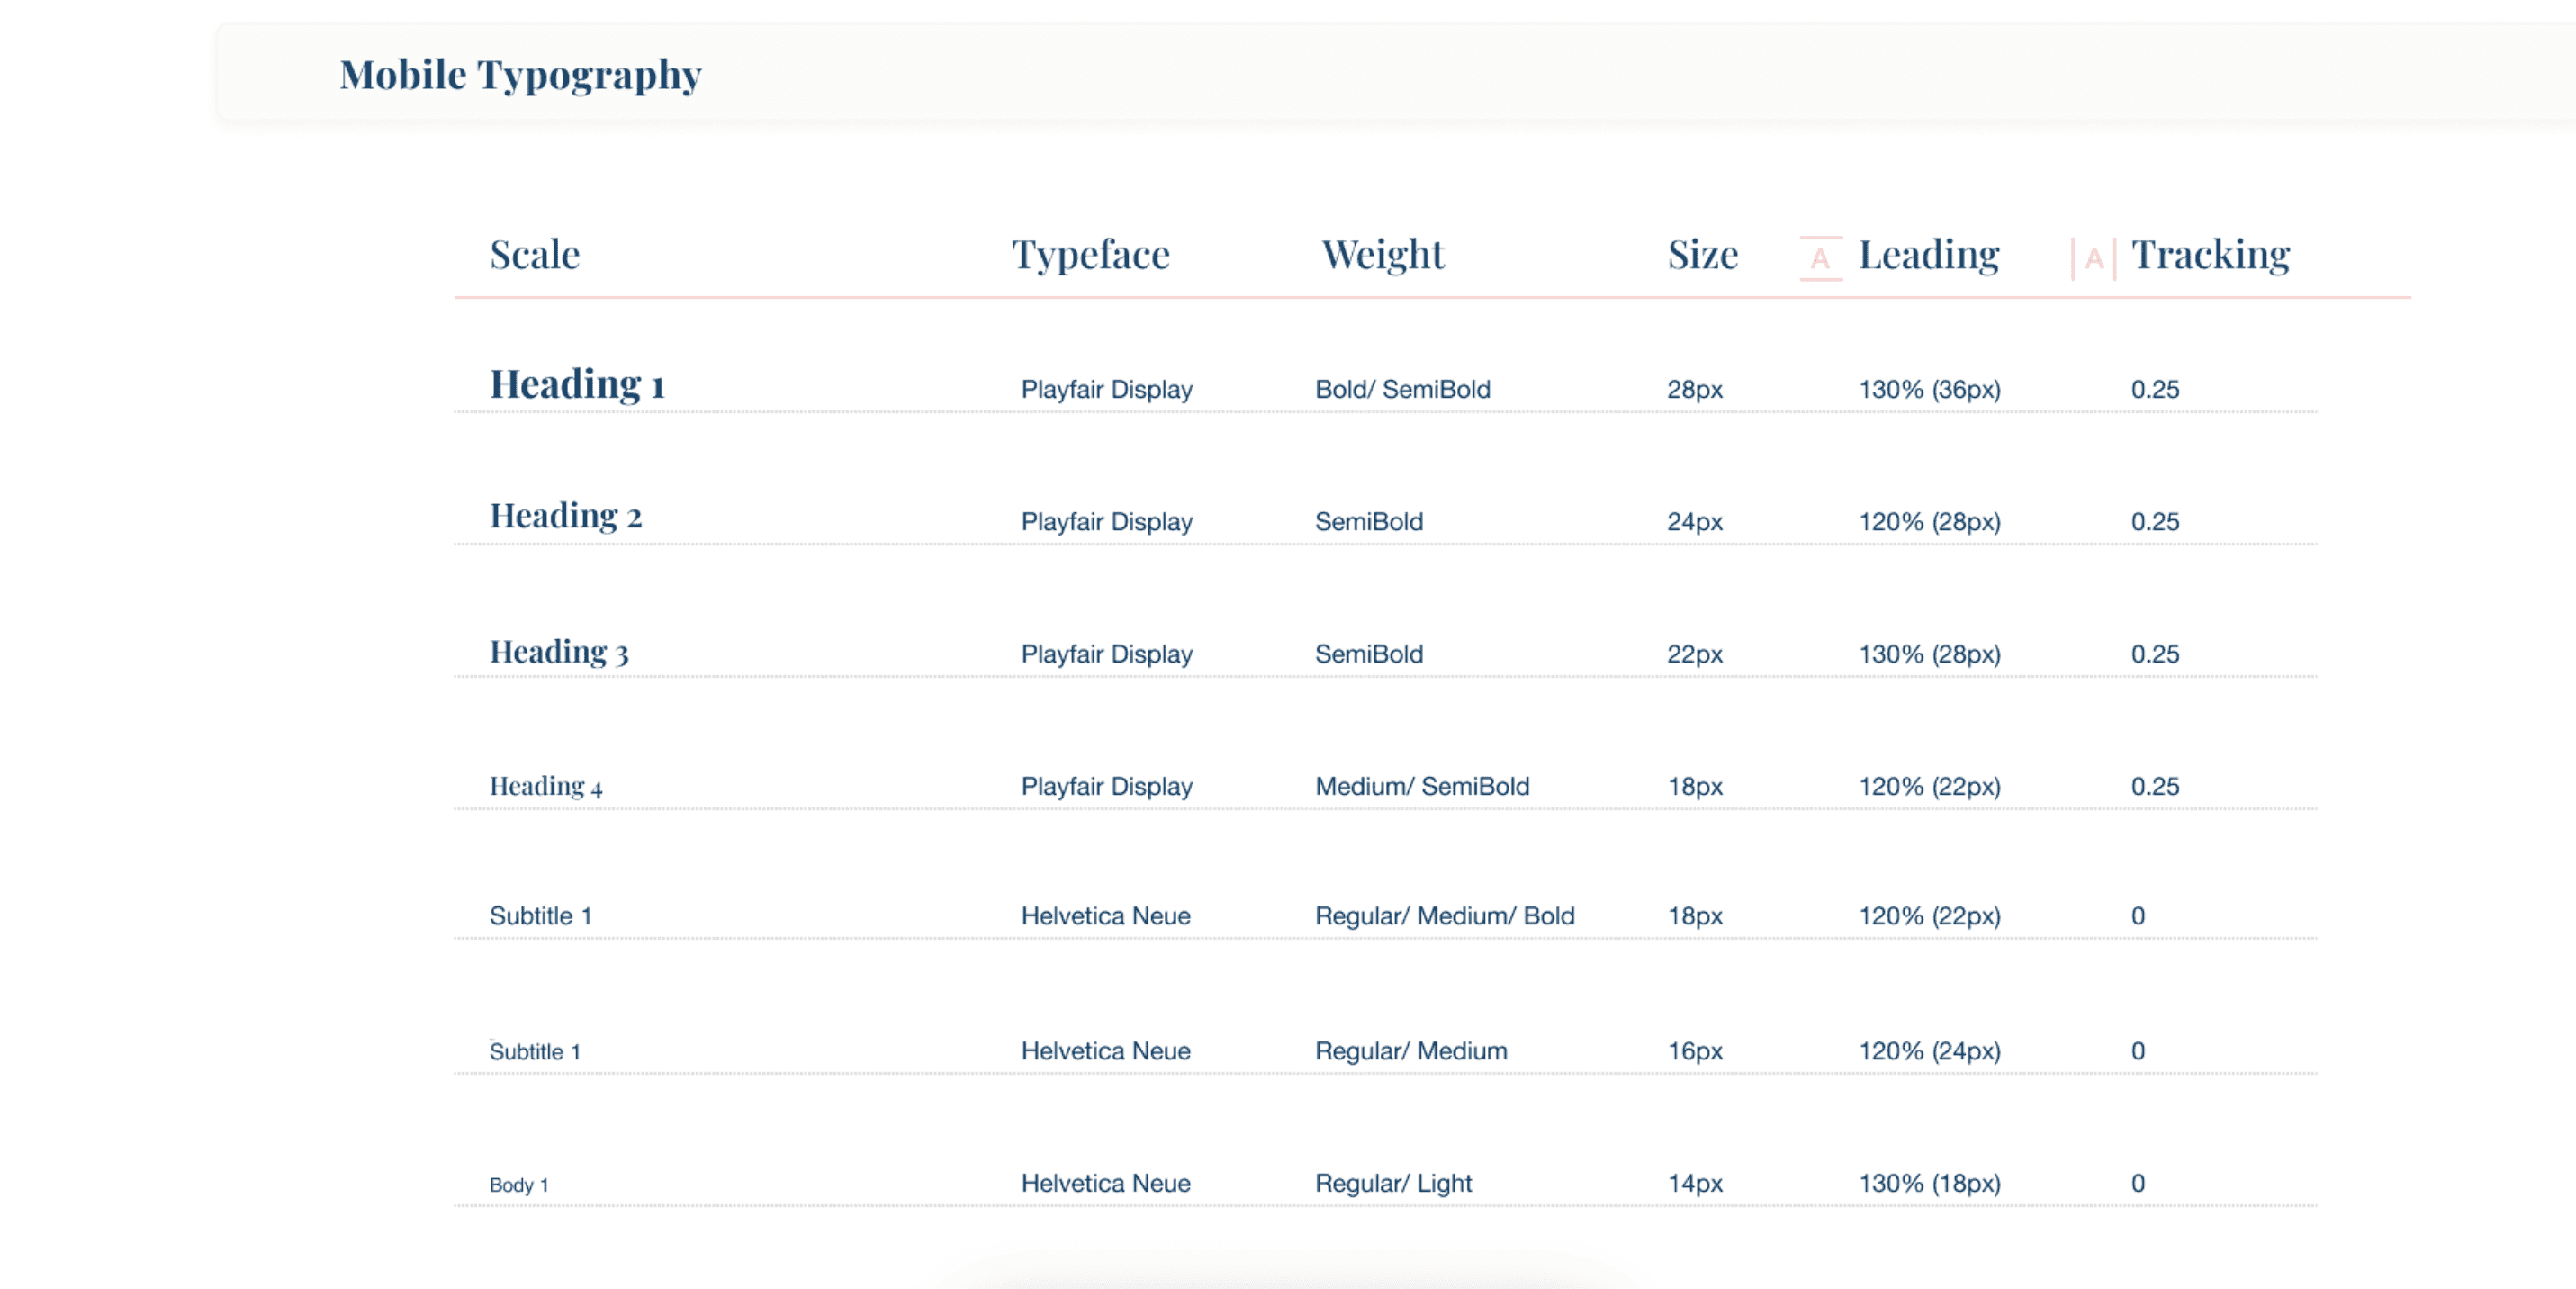This screenshot has height=1289, width=2576.
Task: Click the Tracking header text
Action: click(2210, 255)
